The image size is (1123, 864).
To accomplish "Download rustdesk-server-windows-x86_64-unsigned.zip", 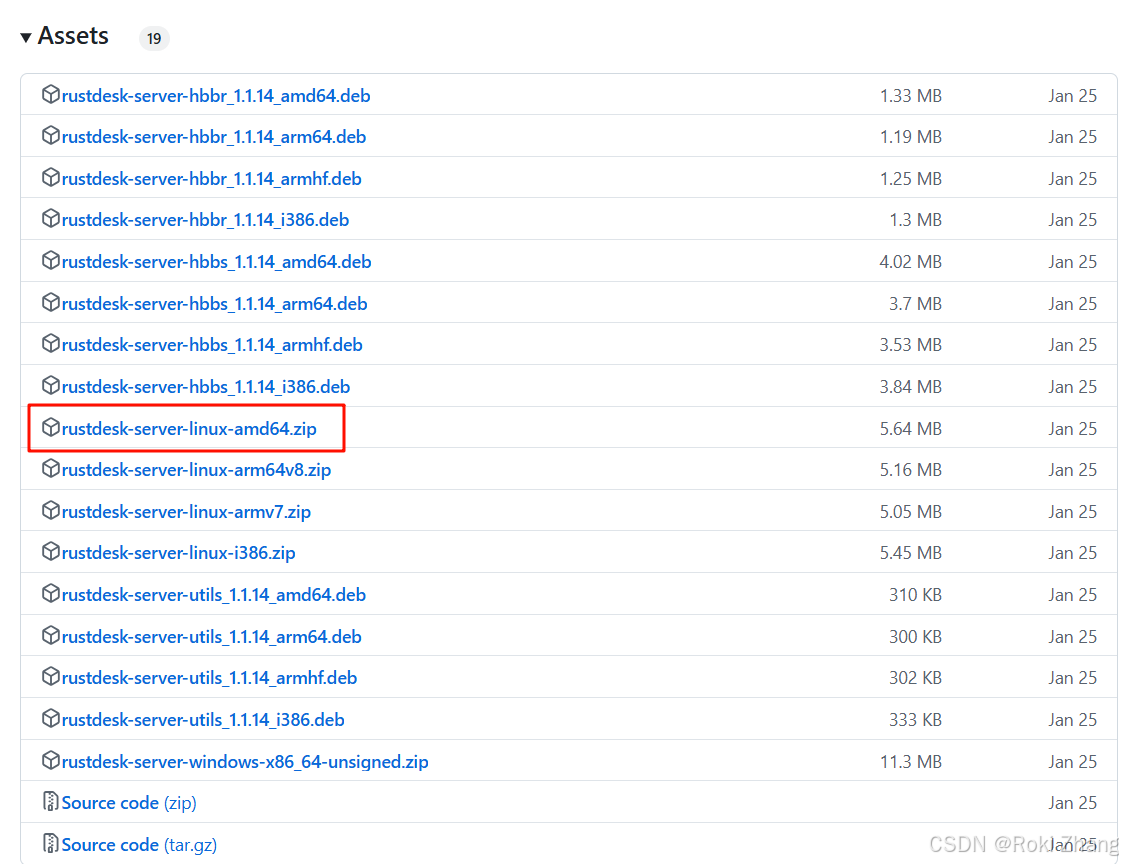I will 245,762.
